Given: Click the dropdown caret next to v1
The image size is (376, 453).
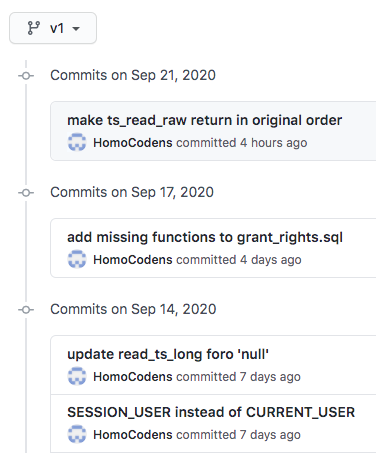Looking at the screenshot, I should click(76, 29).
